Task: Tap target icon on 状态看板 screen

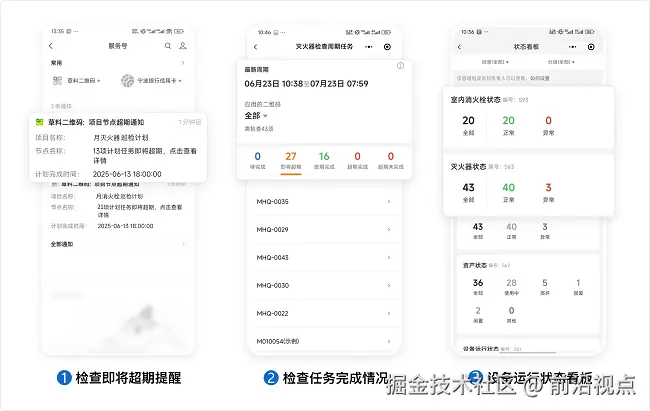Action: [591, 47]
